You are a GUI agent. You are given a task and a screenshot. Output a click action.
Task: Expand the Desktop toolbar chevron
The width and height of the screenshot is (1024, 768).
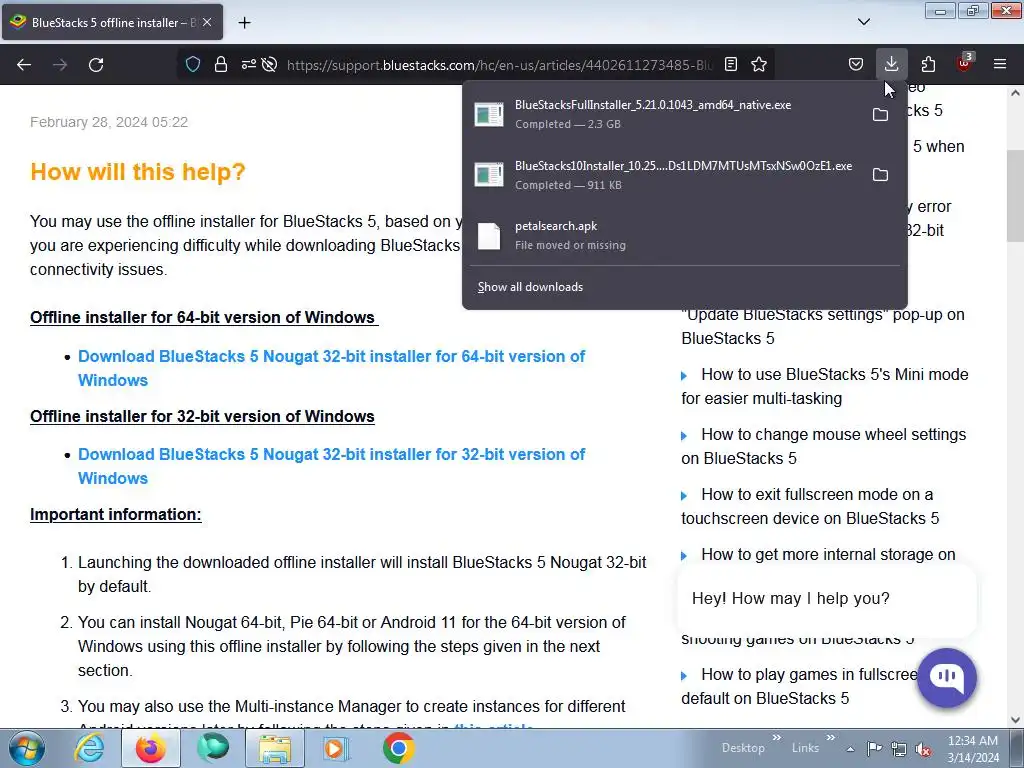coord(776,738)
